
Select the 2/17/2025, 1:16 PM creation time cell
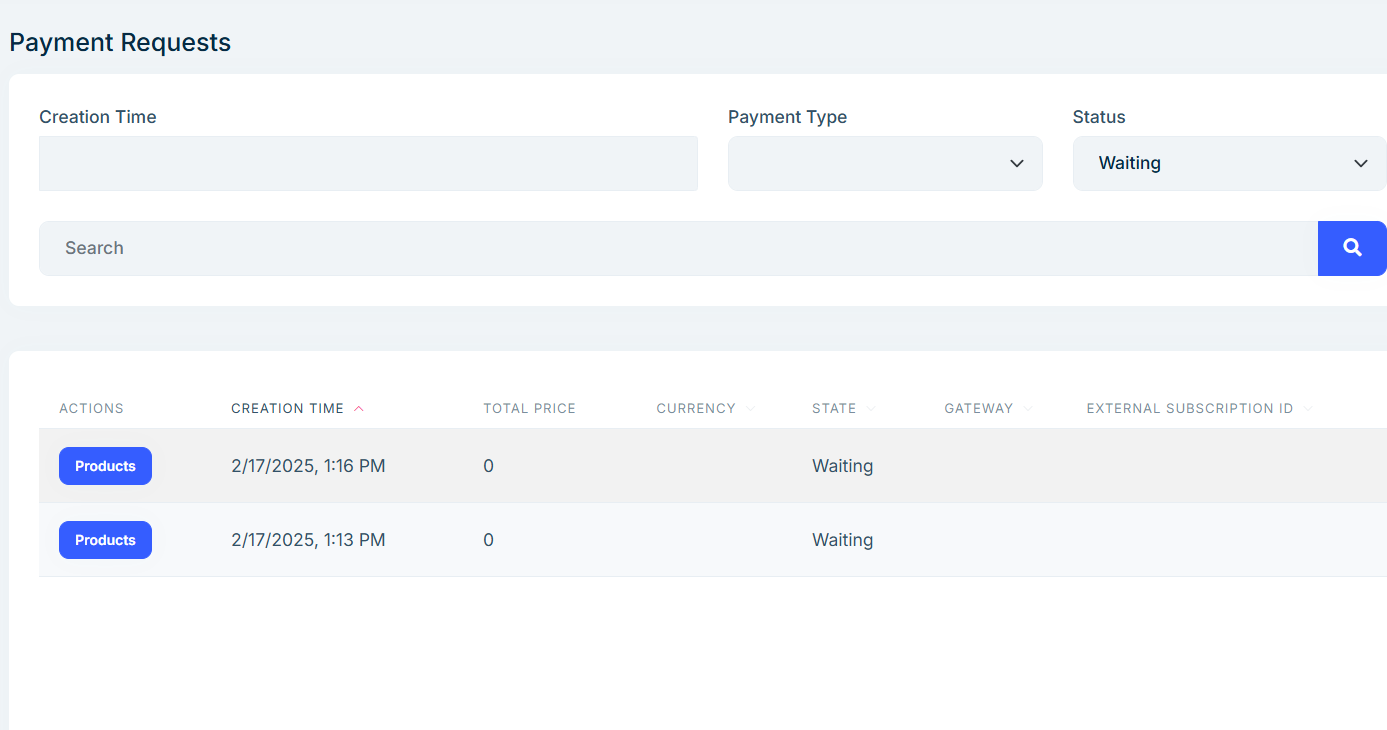pos(308,466)
